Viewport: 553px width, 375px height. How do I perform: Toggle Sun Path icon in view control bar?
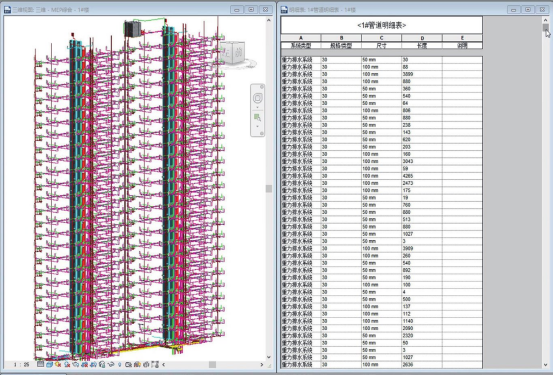click(58, 364)
